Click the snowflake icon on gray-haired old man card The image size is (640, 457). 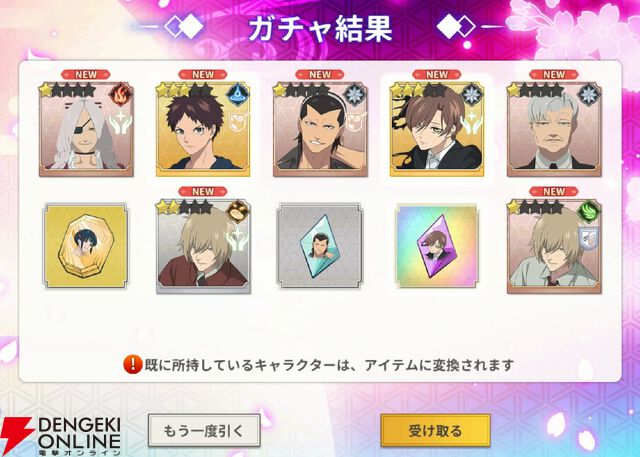(589, 95)
